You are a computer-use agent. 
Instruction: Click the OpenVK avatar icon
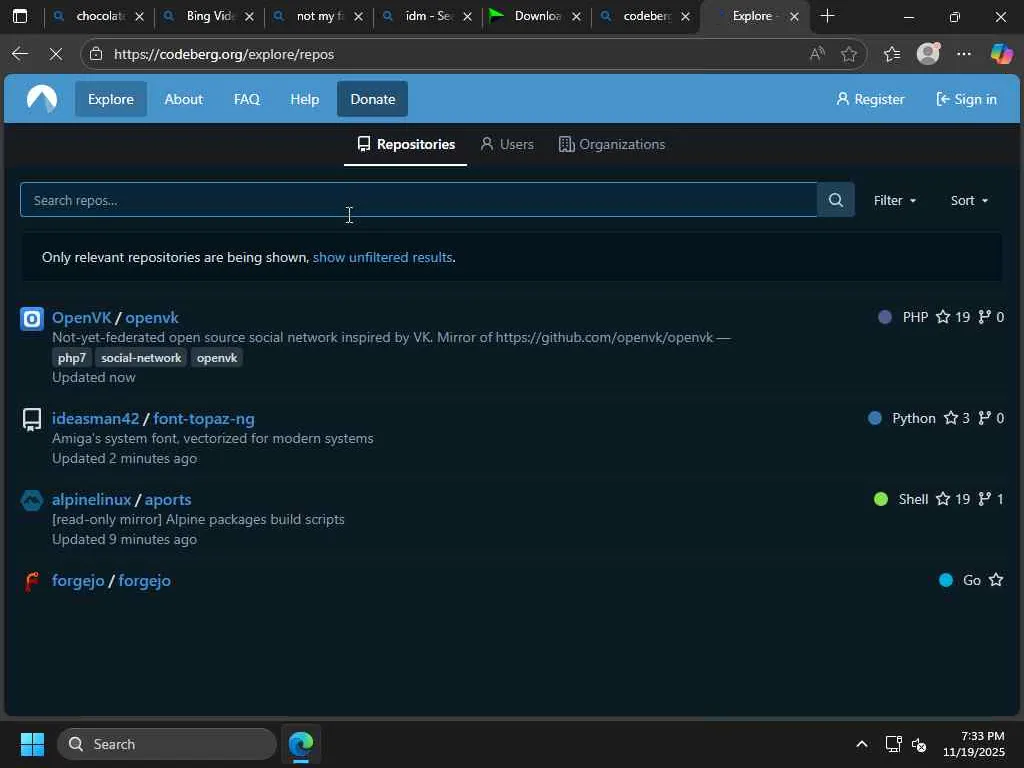coord(32,319)
